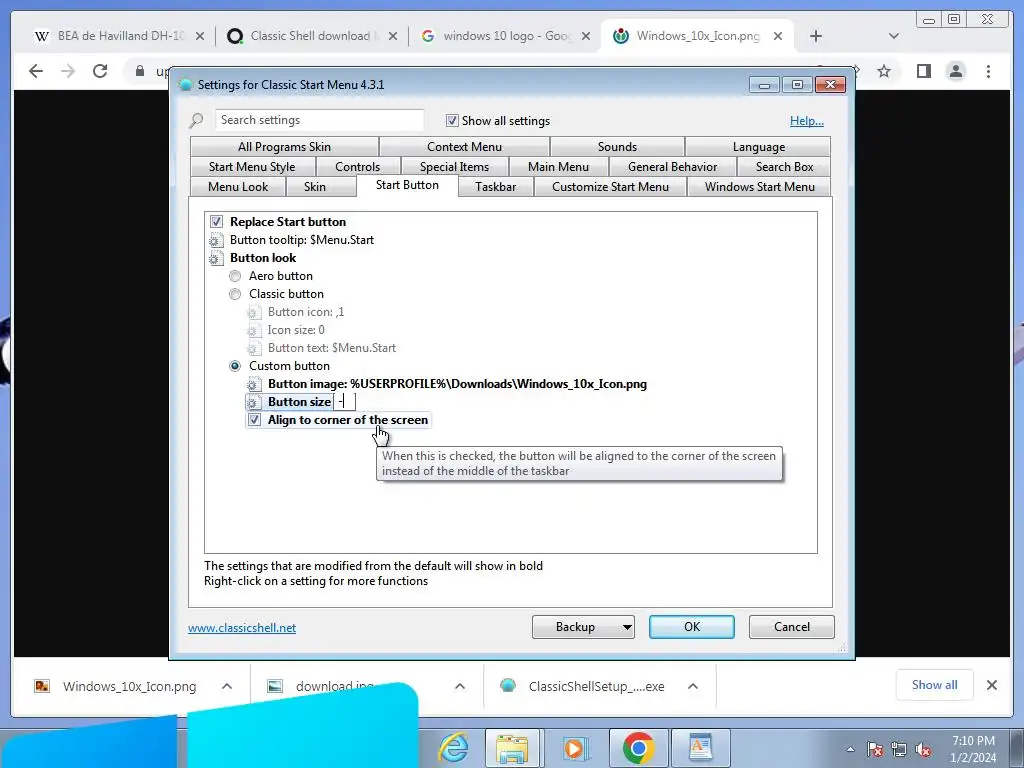Click gear icon beside Button look
Screen dimensions: 1024x768
pos(216,258)
